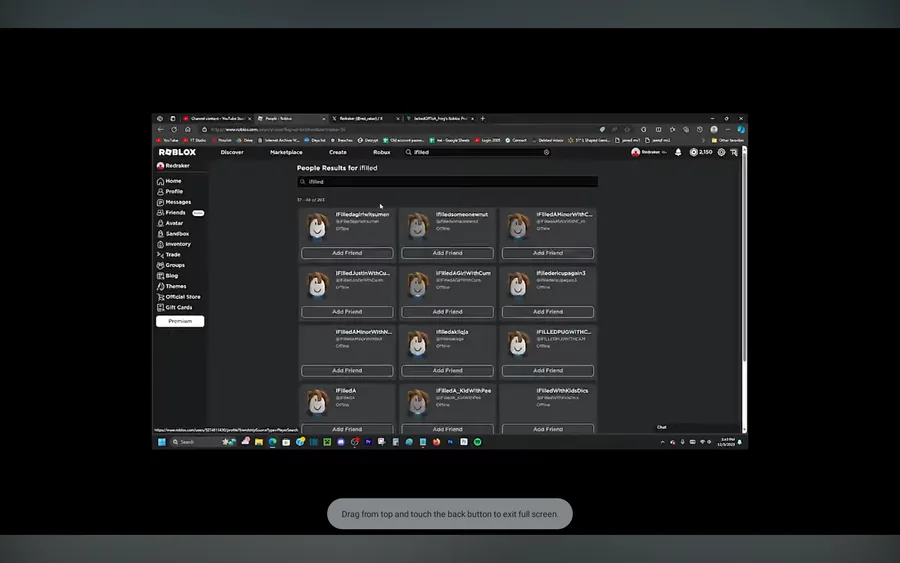Open the Chat panel

tap(697, 428)
